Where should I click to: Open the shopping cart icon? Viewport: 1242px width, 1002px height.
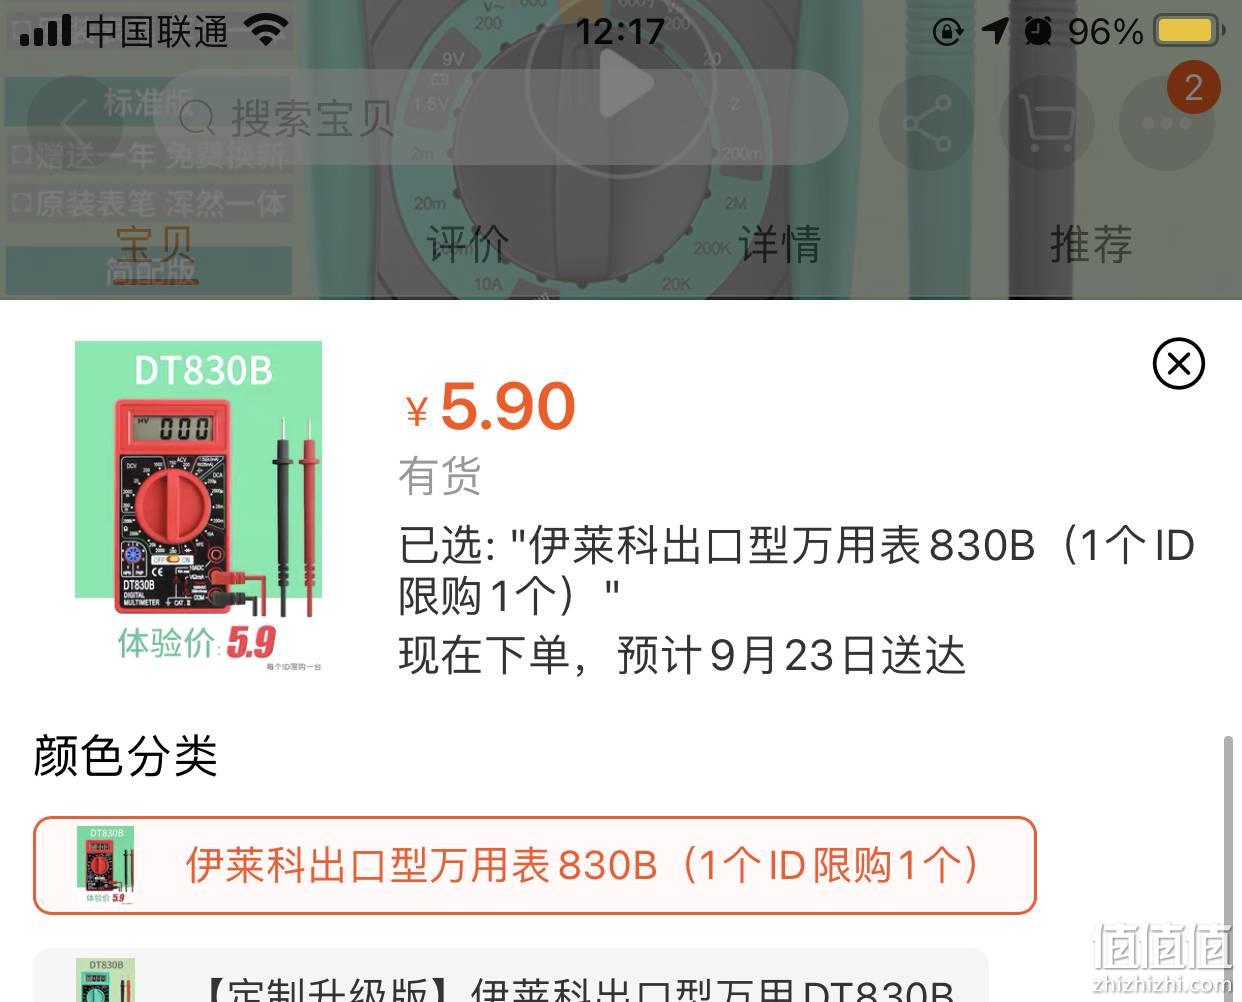(x=1045, y=123)
